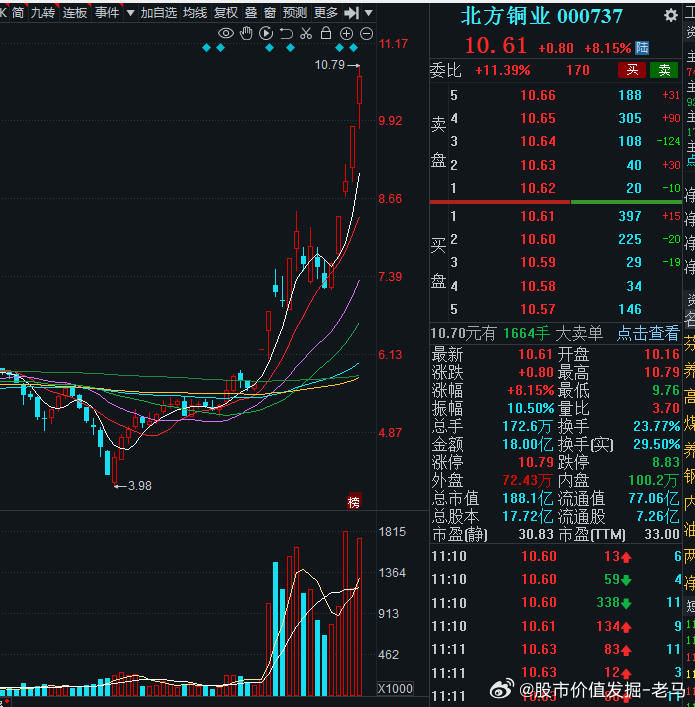The image size is (695, 707).
Task: Click the blue 陆 badge near price
Action: (642, 48)
